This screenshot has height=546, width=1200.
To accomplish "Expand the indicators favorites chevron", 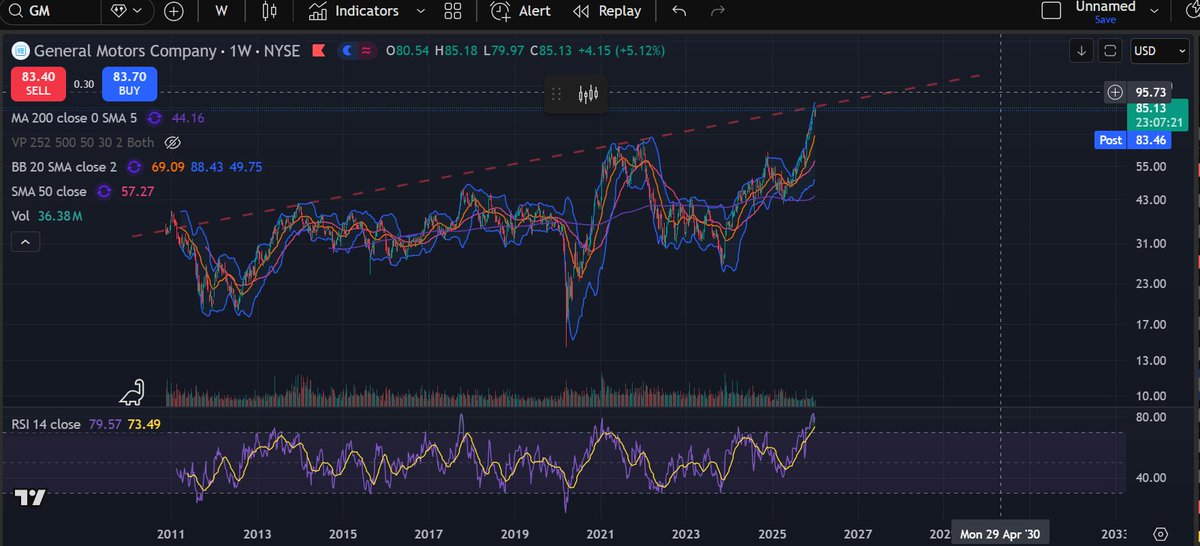I will pos(420,11).
